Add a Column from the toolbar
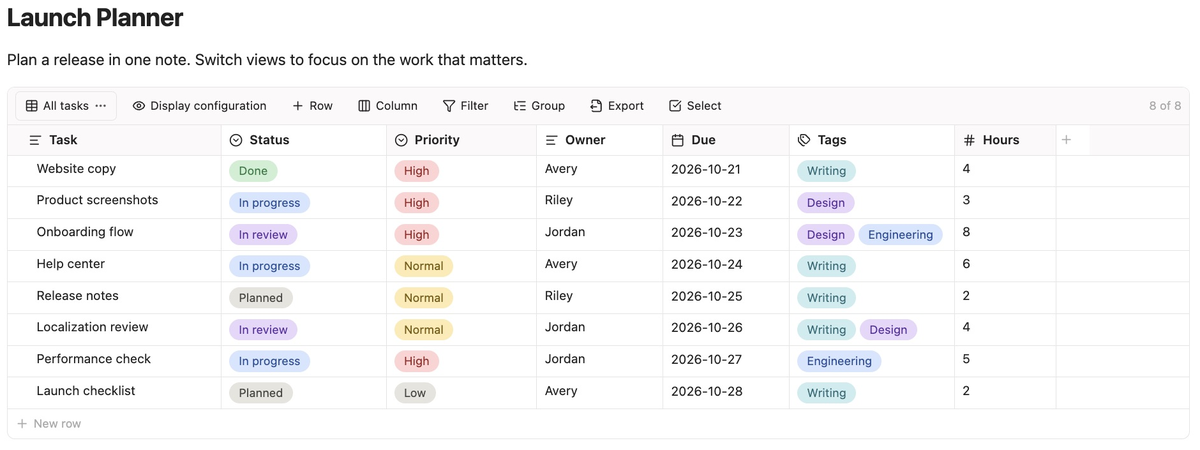Image resolution: width=1200 pixels, height=450 pixels. [x=388, y=106]
